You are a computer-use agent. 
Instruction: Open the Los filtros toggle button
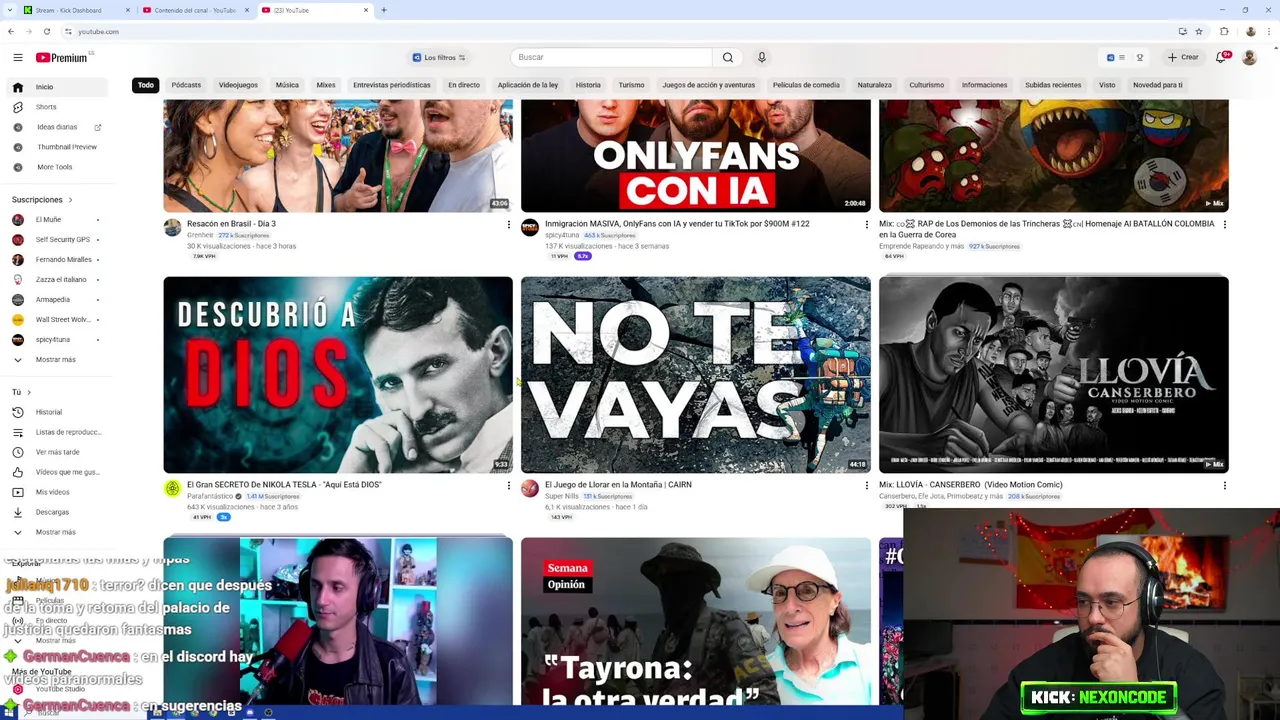coord(439,58)
